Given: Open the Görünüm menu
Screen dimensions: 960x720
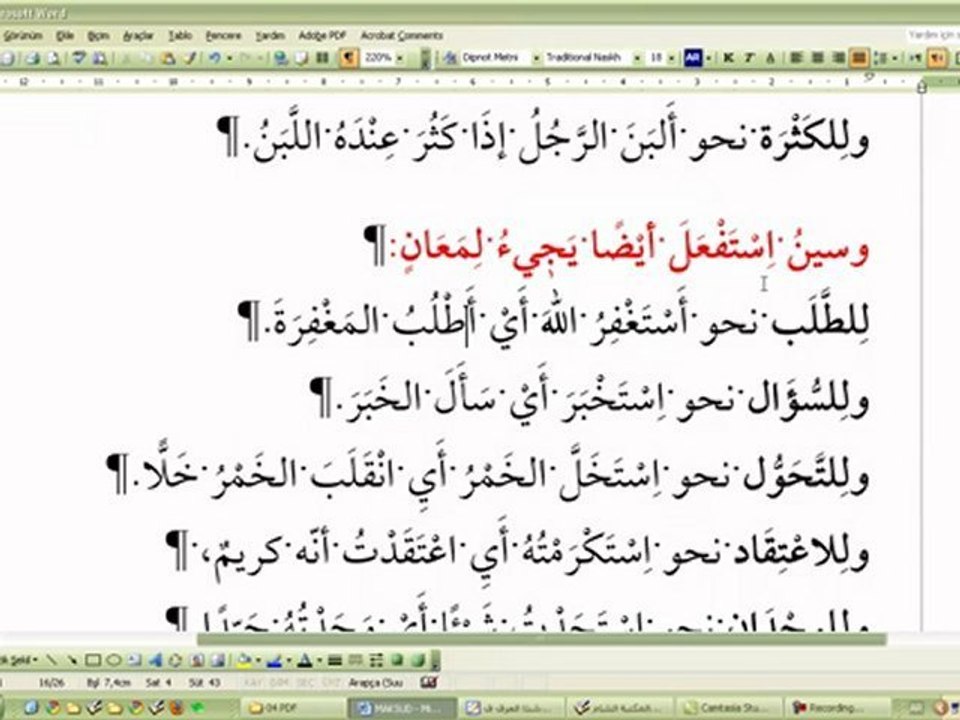Looking at the screenshot, I should [23, 36].
